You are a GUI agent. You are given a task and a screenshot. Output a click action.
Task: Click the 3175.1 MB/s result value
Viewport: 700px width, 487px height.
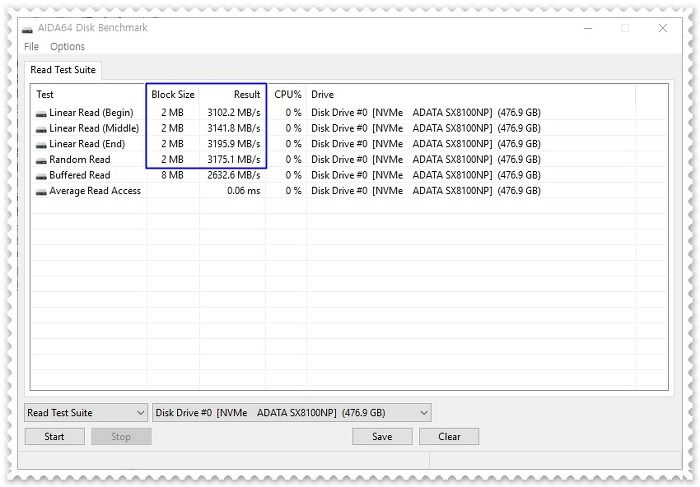[233, 159]
